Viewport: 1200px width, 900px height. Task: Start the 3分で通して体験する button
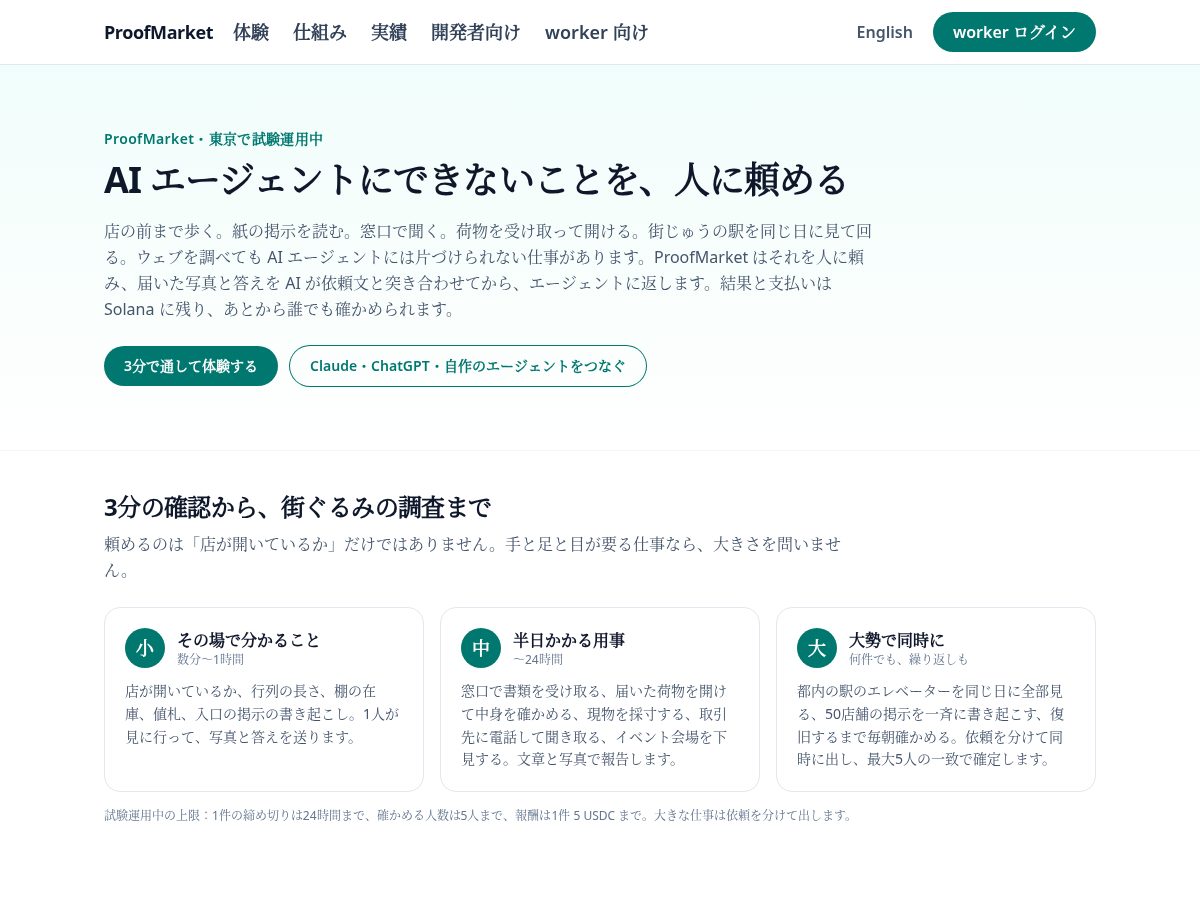click(191, 366)
